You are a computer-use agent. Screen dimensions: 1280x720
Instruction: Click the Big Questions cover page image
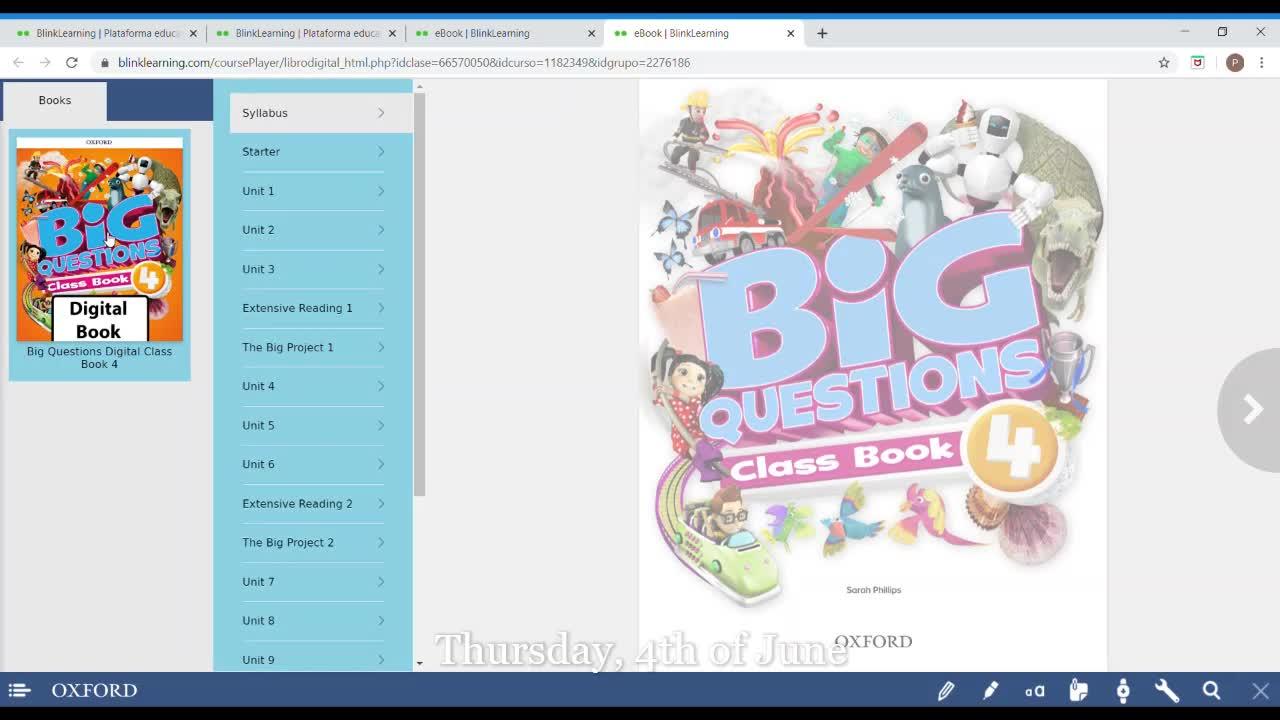873,375
